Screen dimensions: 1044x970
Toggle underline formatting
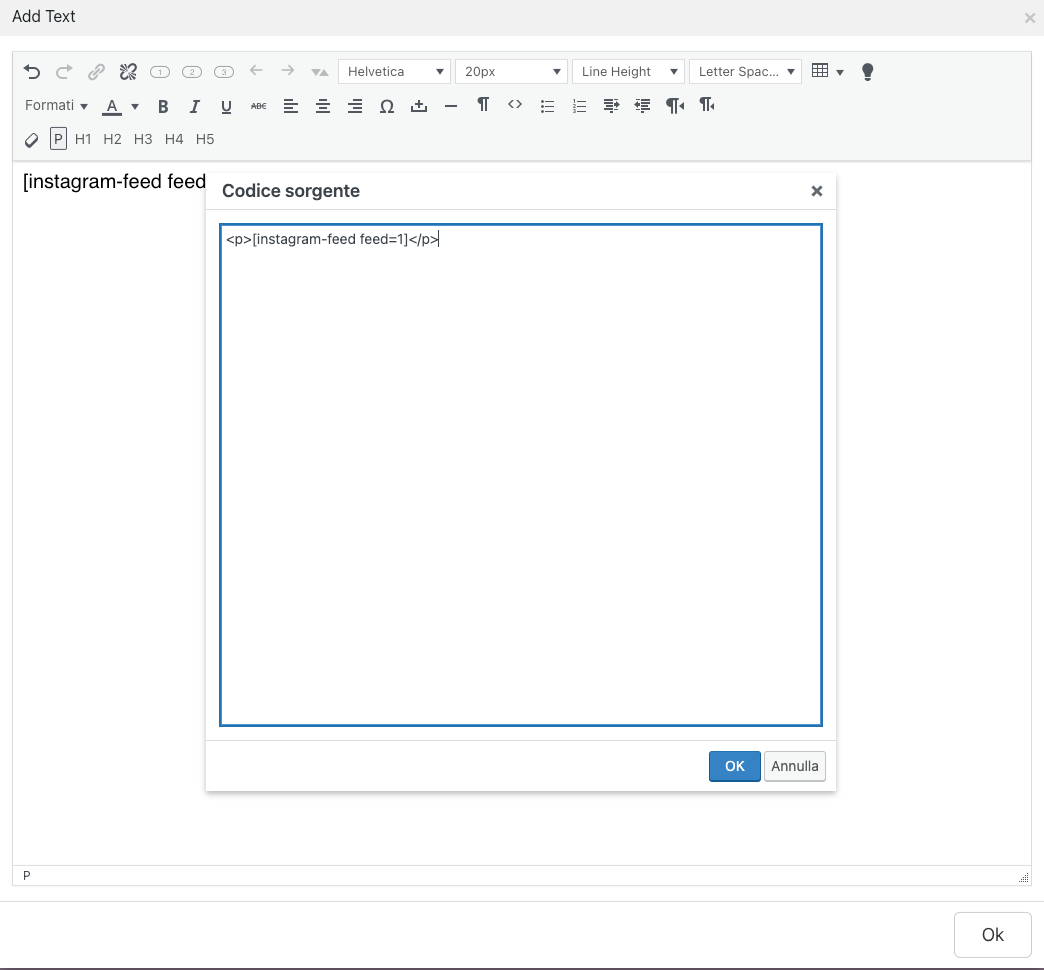click(227, 106)
